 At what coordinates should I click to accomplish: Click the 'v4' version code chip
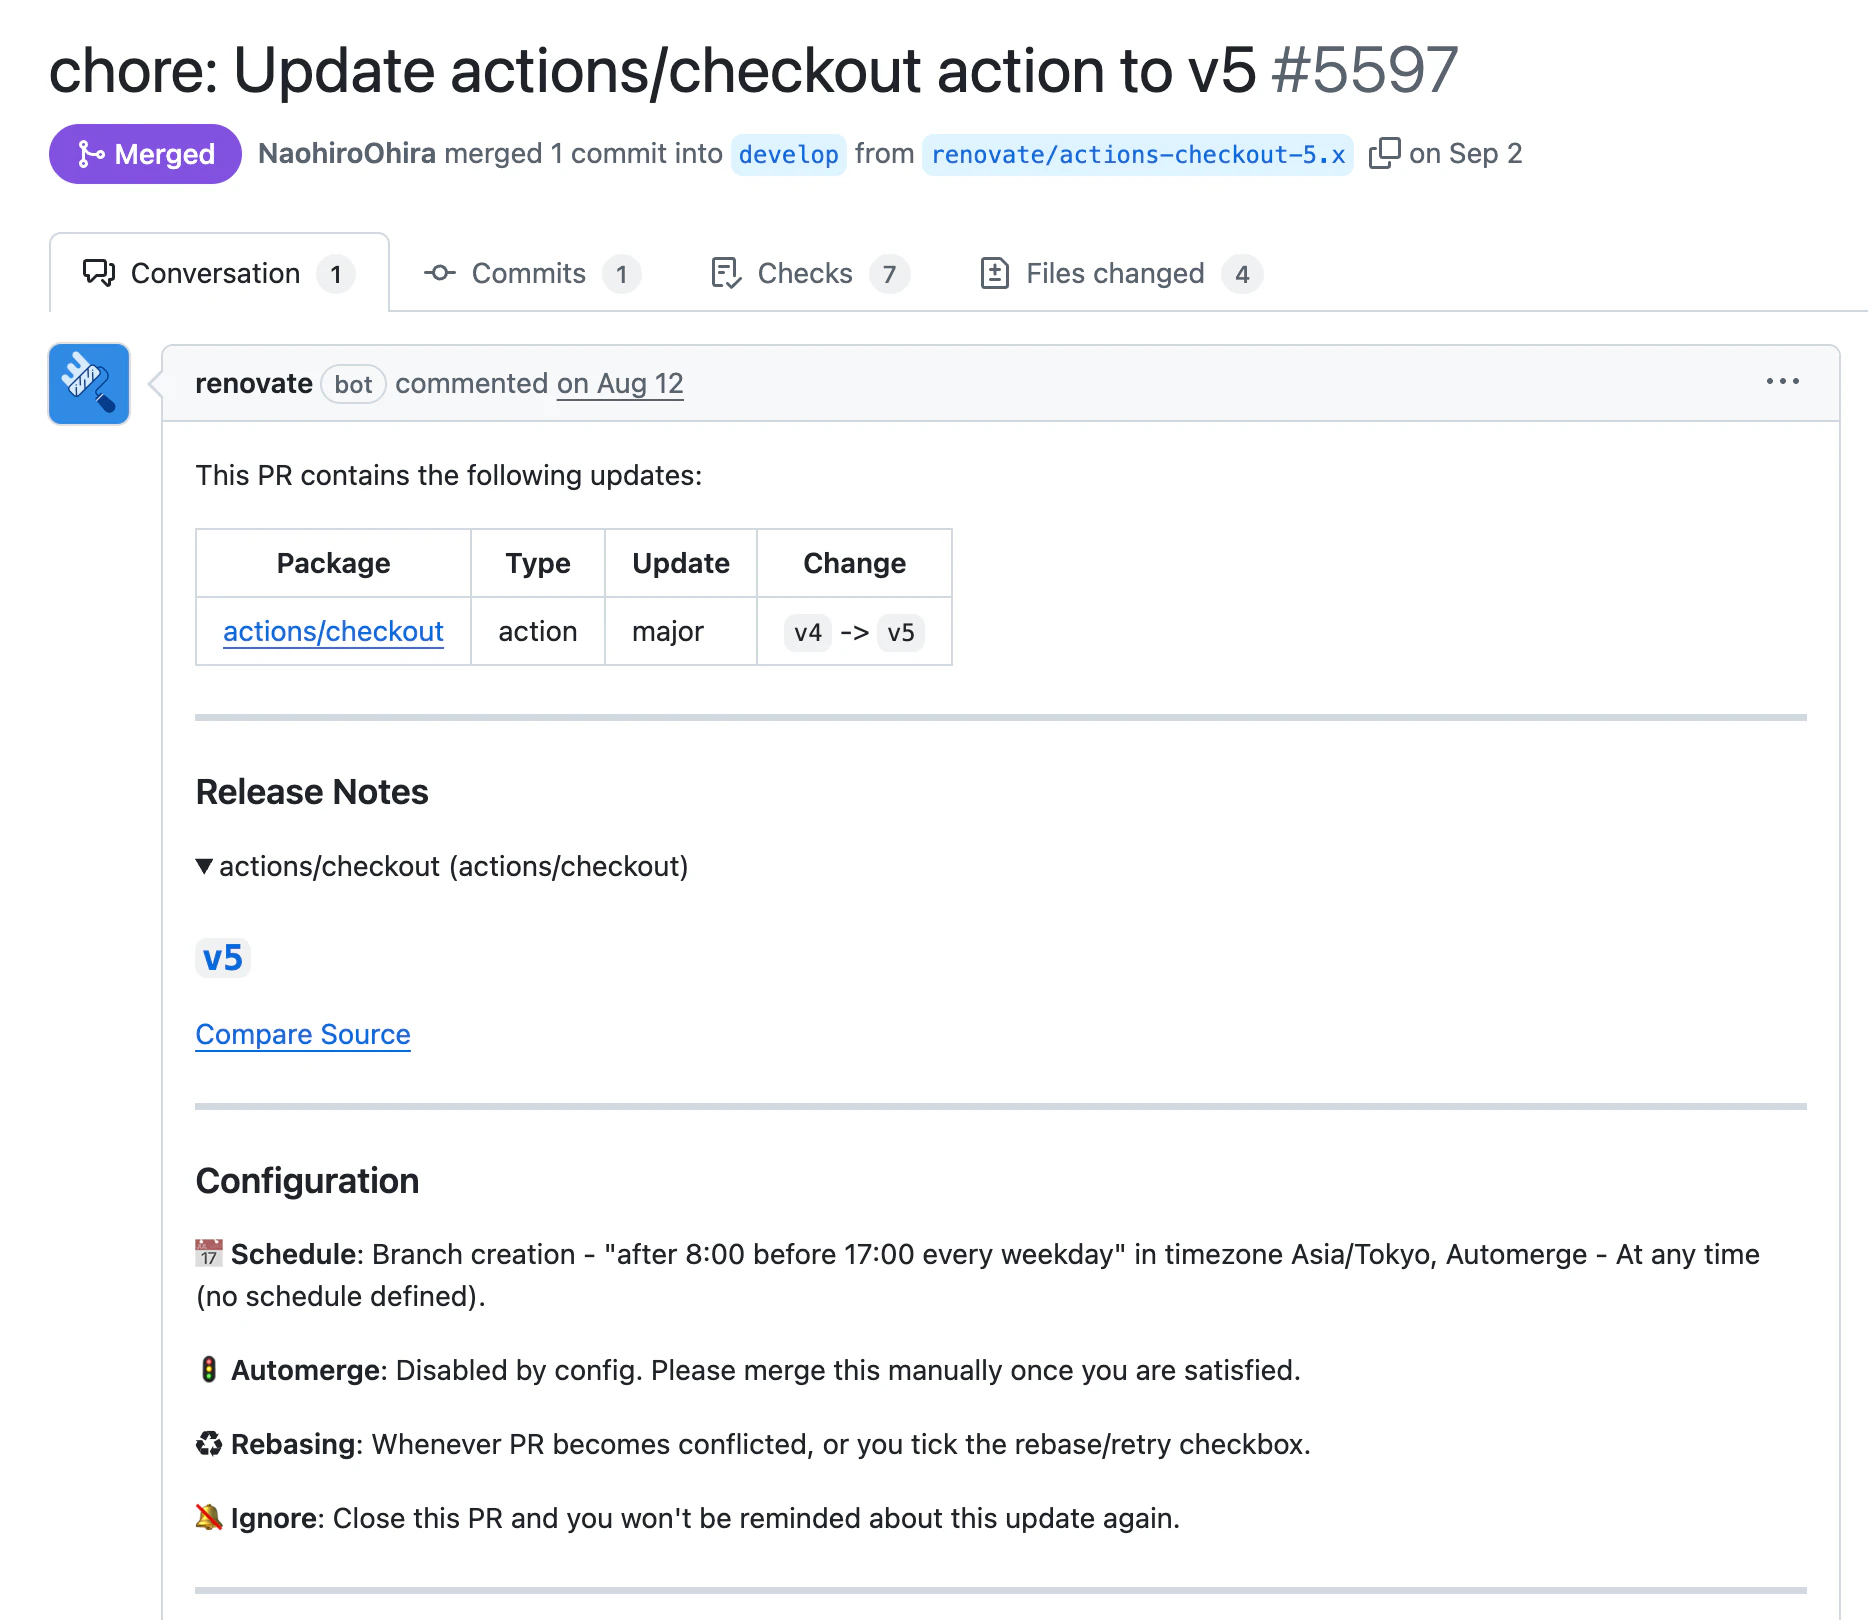[x=808, y=632]
